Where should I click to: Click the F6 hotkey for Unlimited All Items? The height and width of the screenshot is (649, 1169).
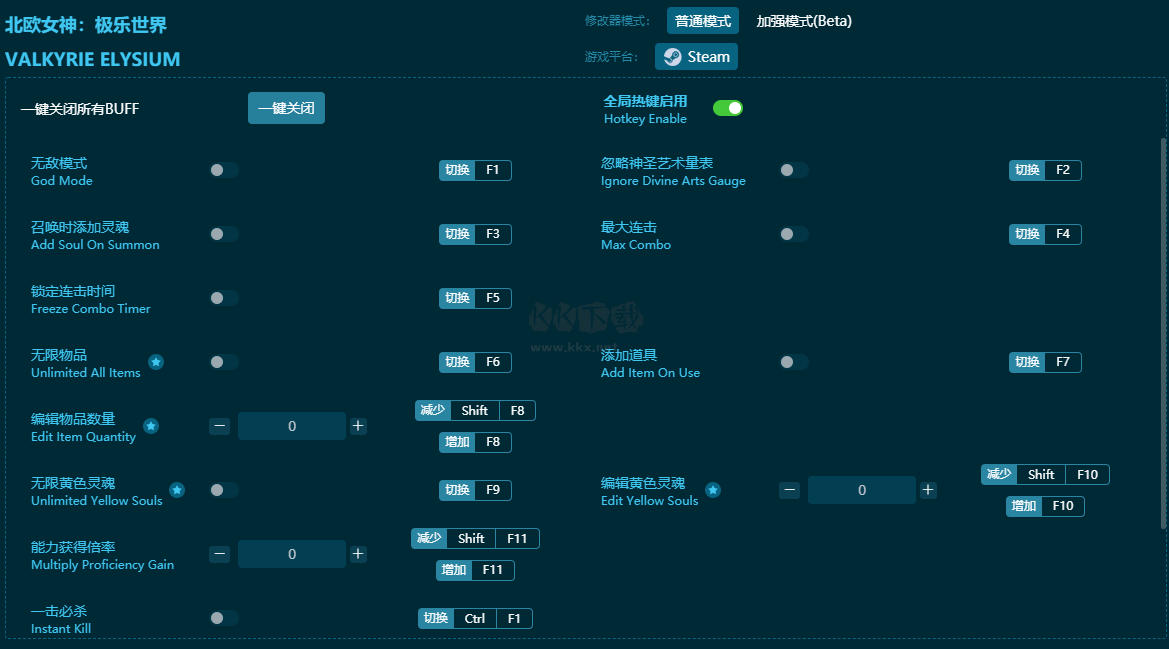click(x=475, y=362)
